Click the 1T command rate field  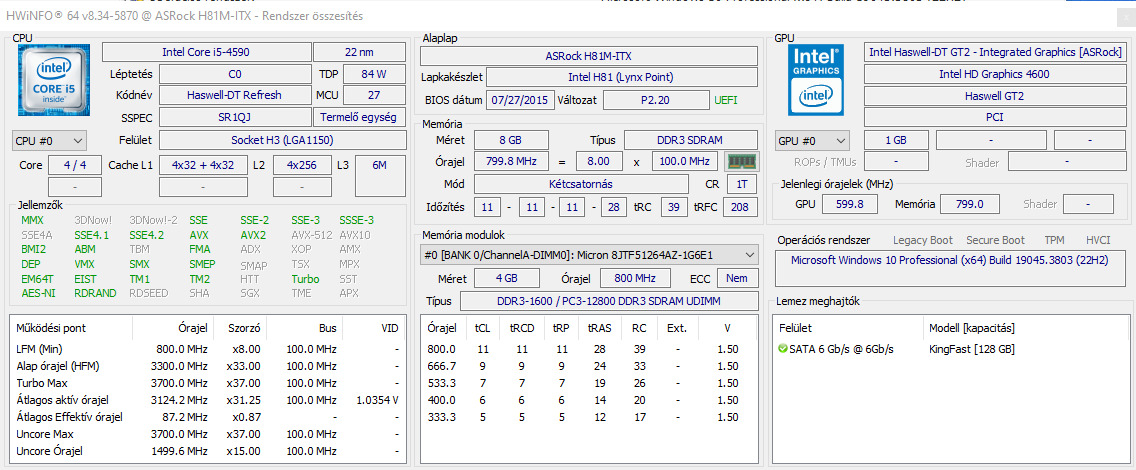pos(742,184)
